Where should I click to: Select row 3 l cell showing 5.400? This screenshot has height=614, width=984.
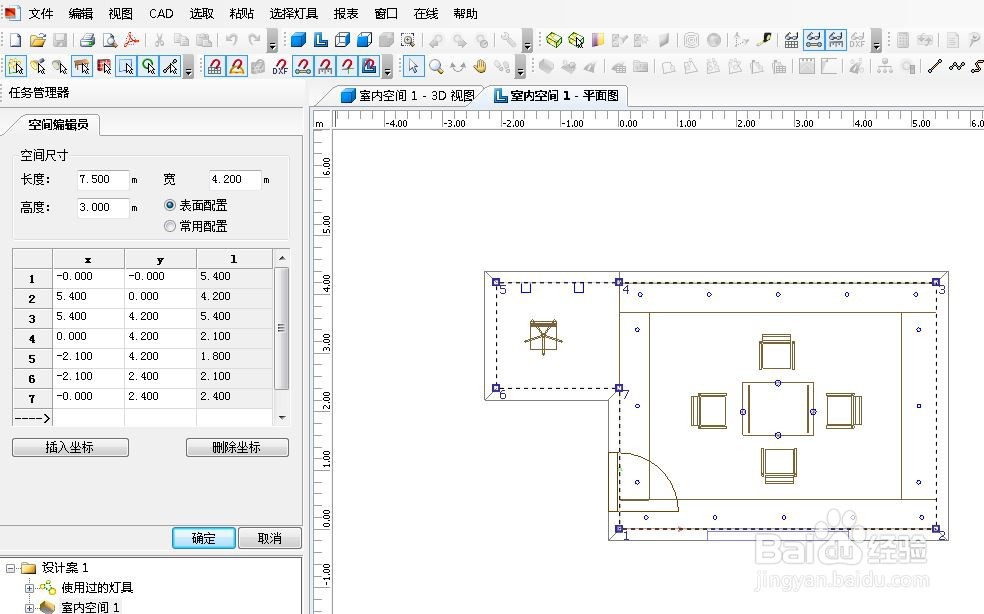[235, 316]
